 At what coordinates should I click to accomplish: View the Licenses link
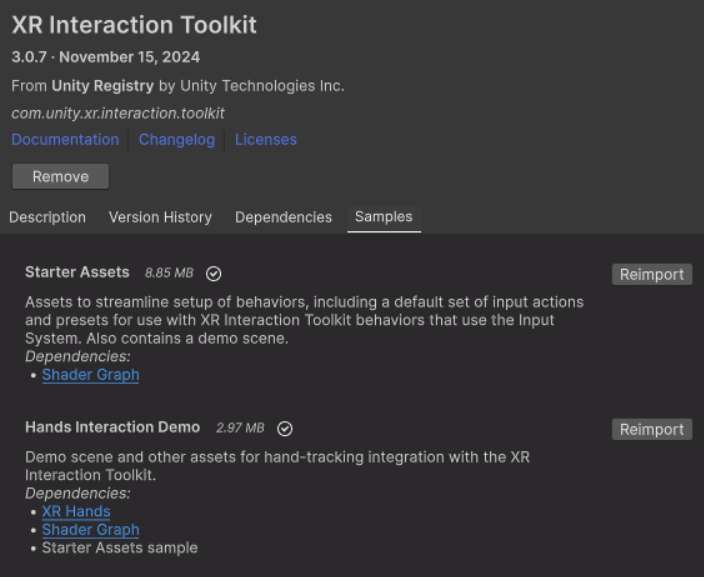pos(266,140)
